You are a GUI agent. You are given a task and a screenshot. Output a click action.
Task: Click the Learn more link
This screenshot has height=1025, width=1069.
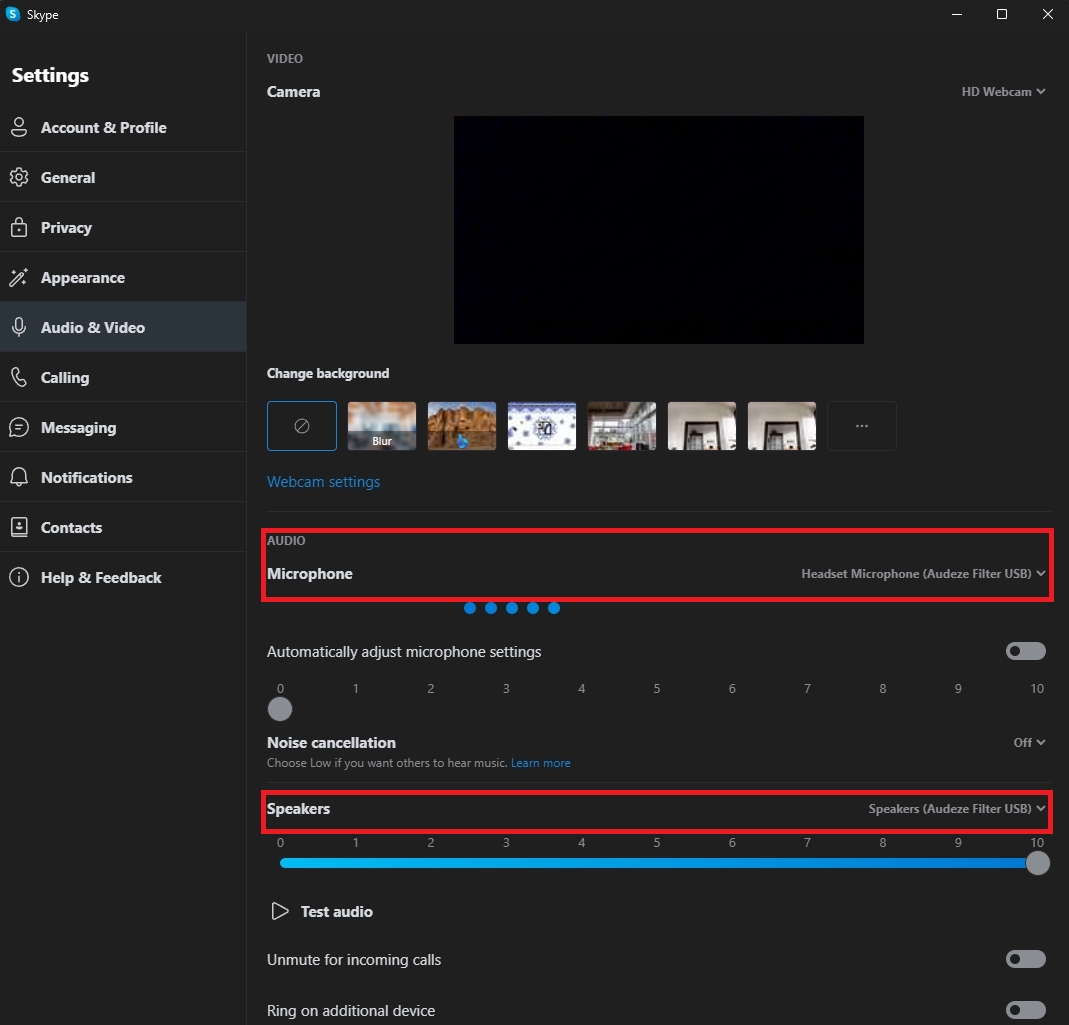tap(540, 763)
